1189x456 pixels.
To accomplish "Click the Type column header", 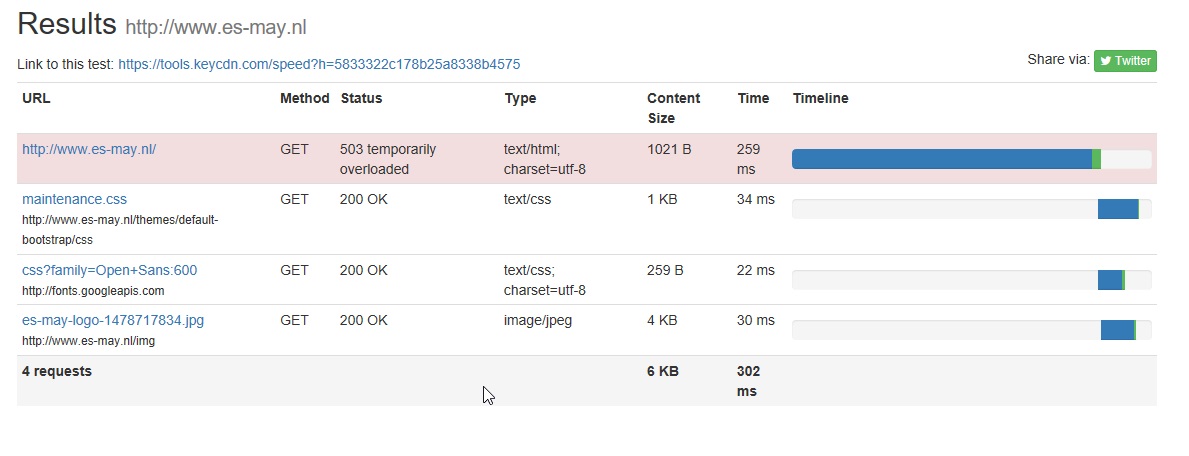I will 520,98.
